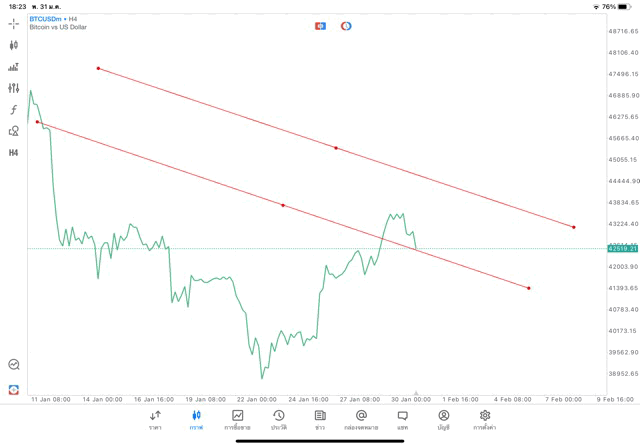Open the ประวัติ history tab
The image size is (640, 447).
point(278,419)
